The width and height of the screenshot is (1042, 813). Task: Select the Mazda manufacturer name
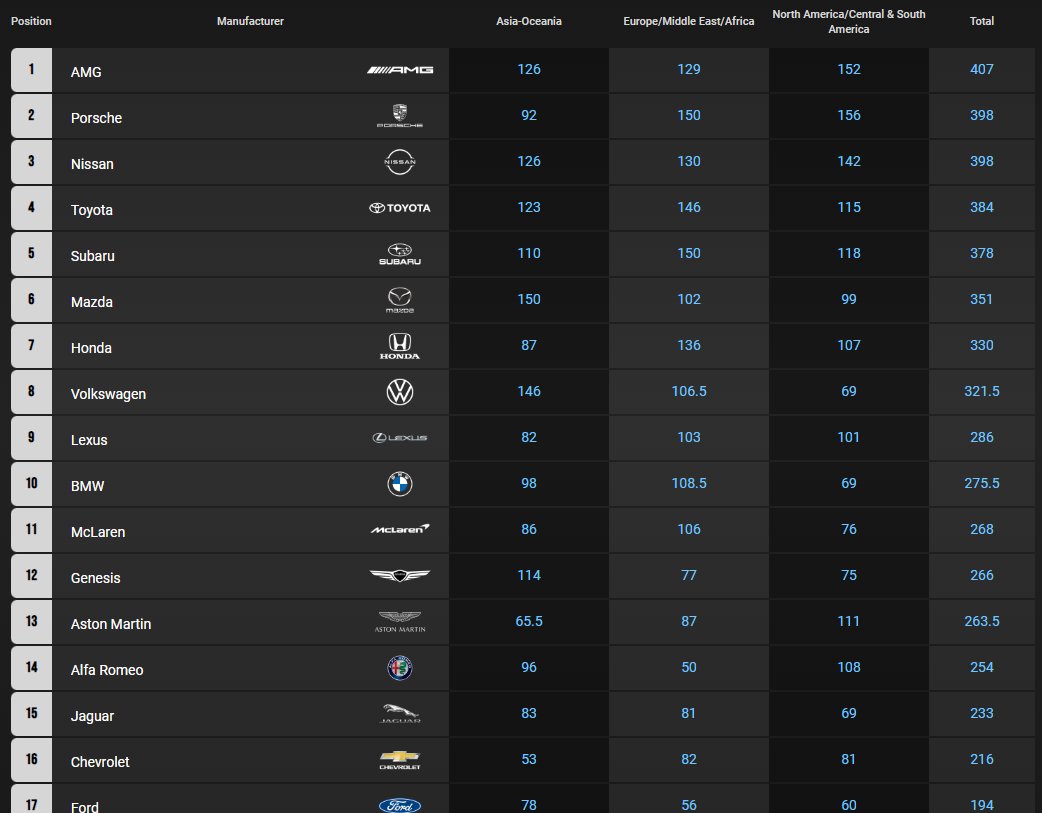[x=92, y=302]
